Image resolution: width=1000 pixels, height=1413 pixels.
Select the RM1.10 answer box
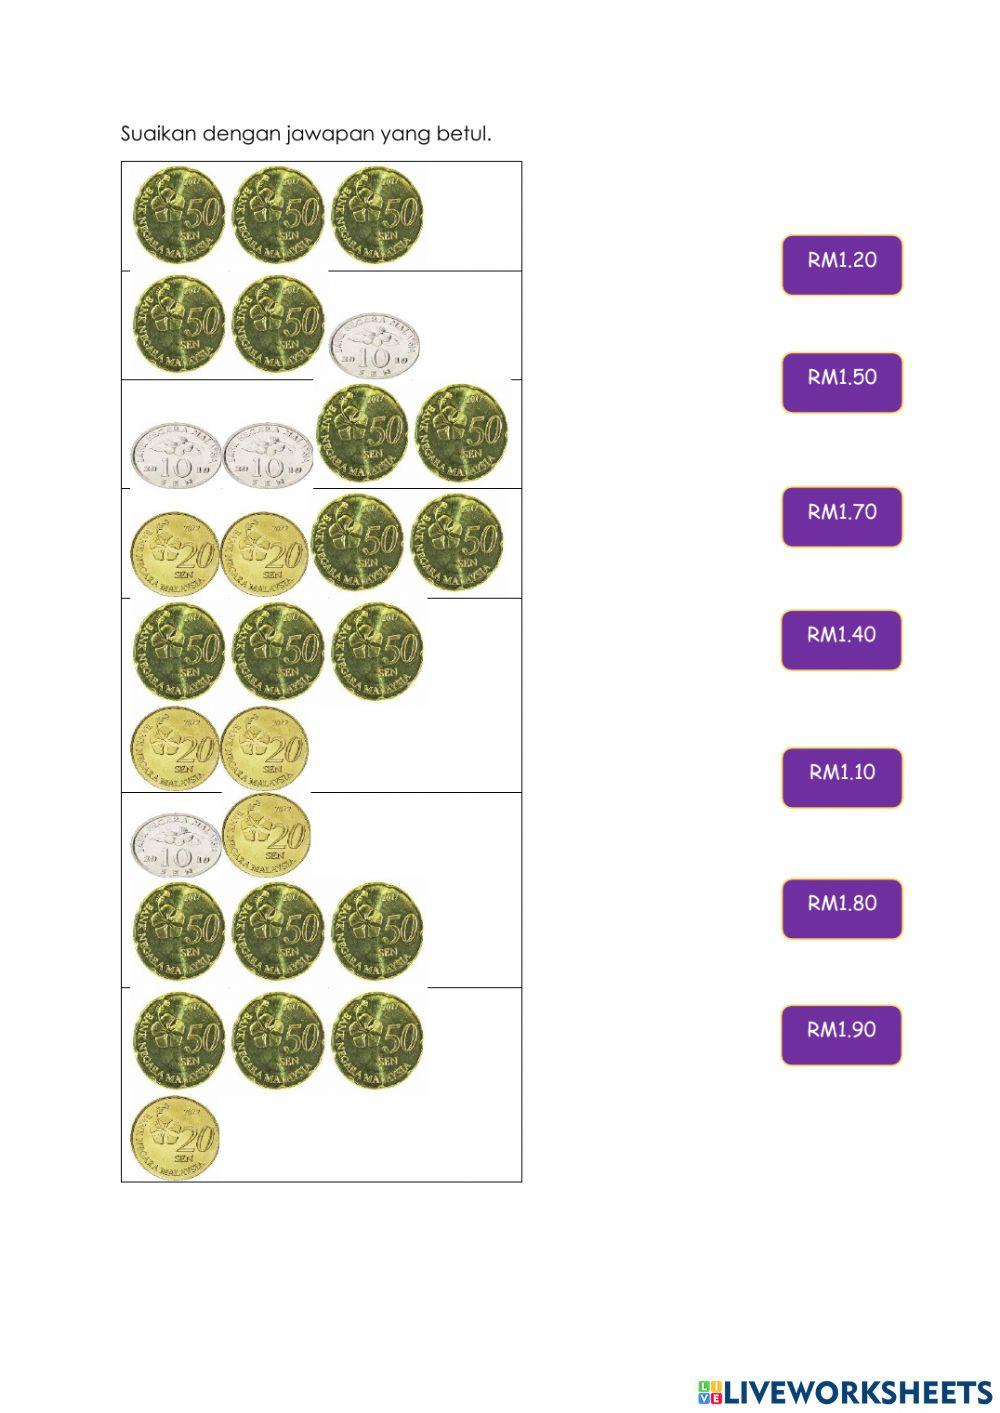point(841,776)
